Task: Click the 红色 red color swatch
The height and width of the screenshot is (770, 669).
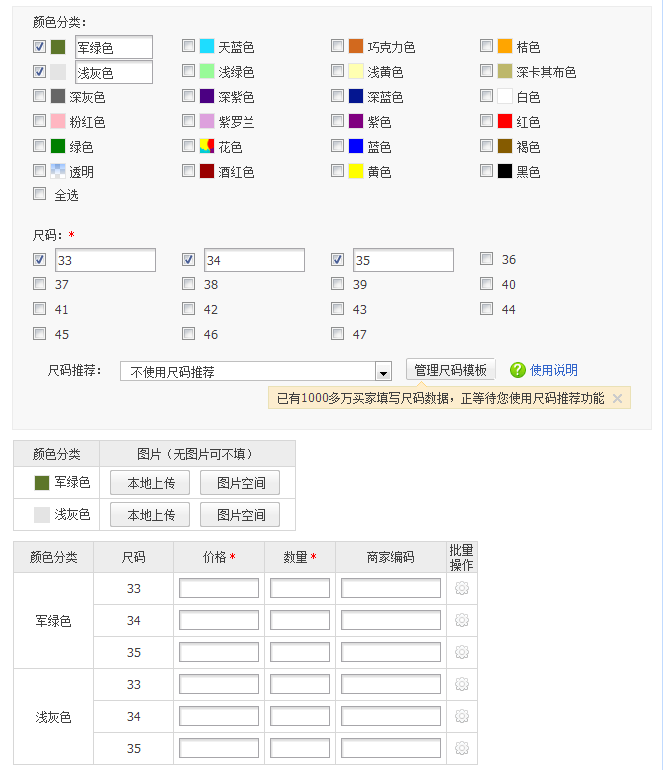Action: [x=505, y=121]
